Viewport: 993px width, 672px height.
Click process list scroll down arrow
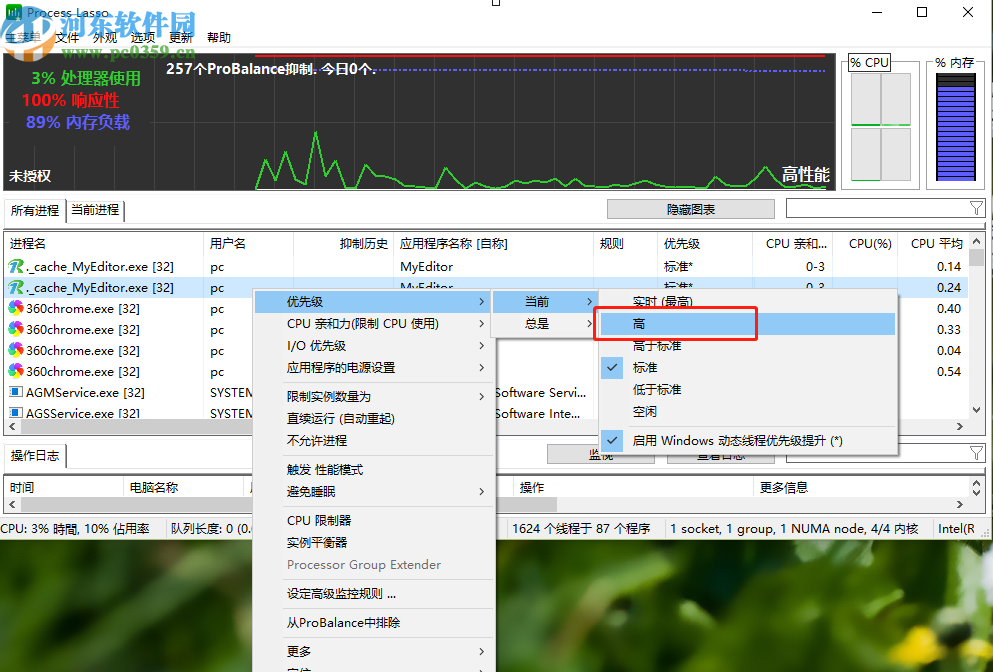point(977,410)
